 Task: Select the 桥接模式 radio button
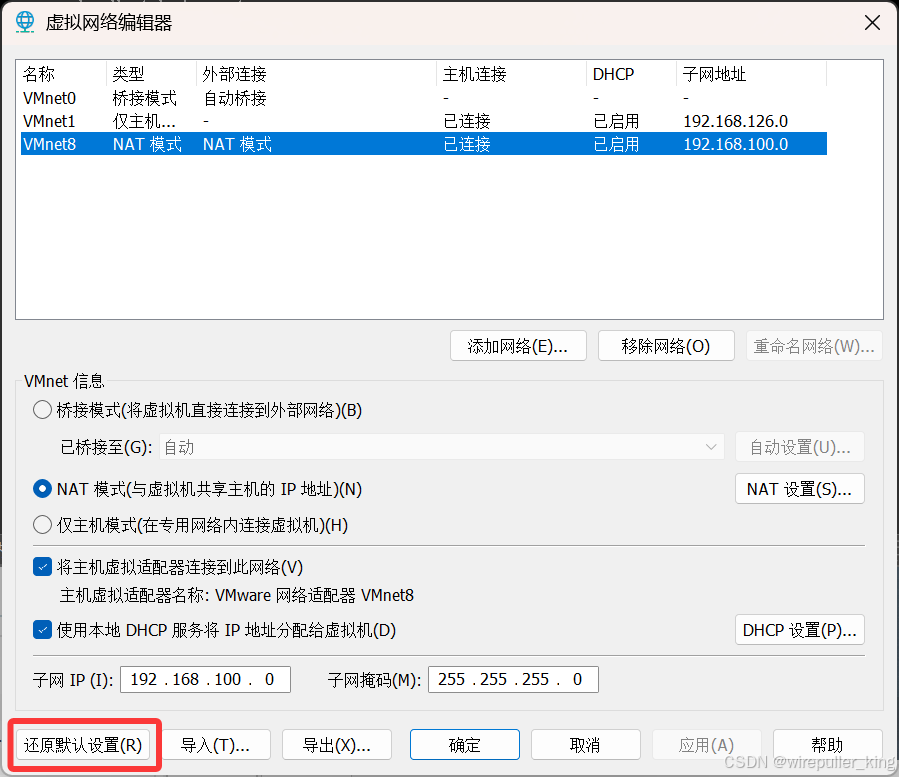tap(42, 410)
